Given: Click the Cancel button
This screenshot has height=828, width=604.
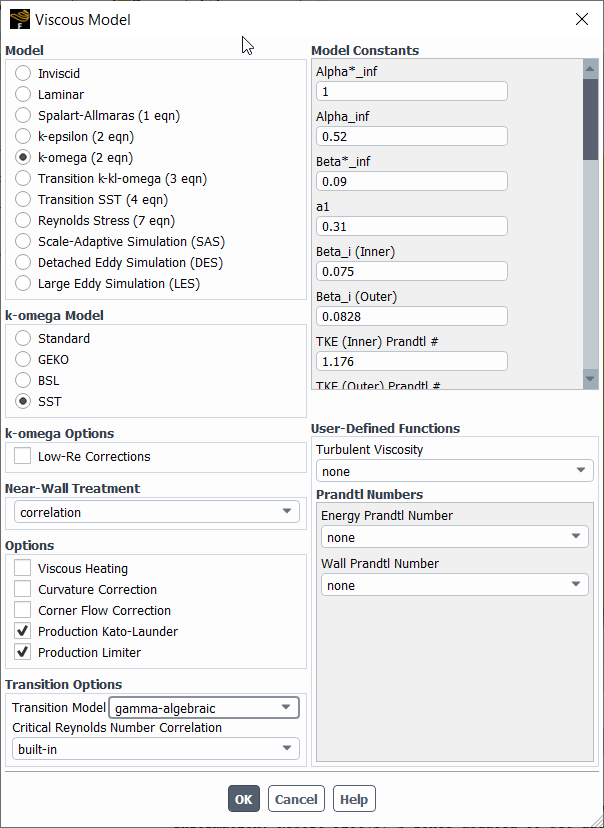Looking at the screenshot, I should click(x=296, y=799).
